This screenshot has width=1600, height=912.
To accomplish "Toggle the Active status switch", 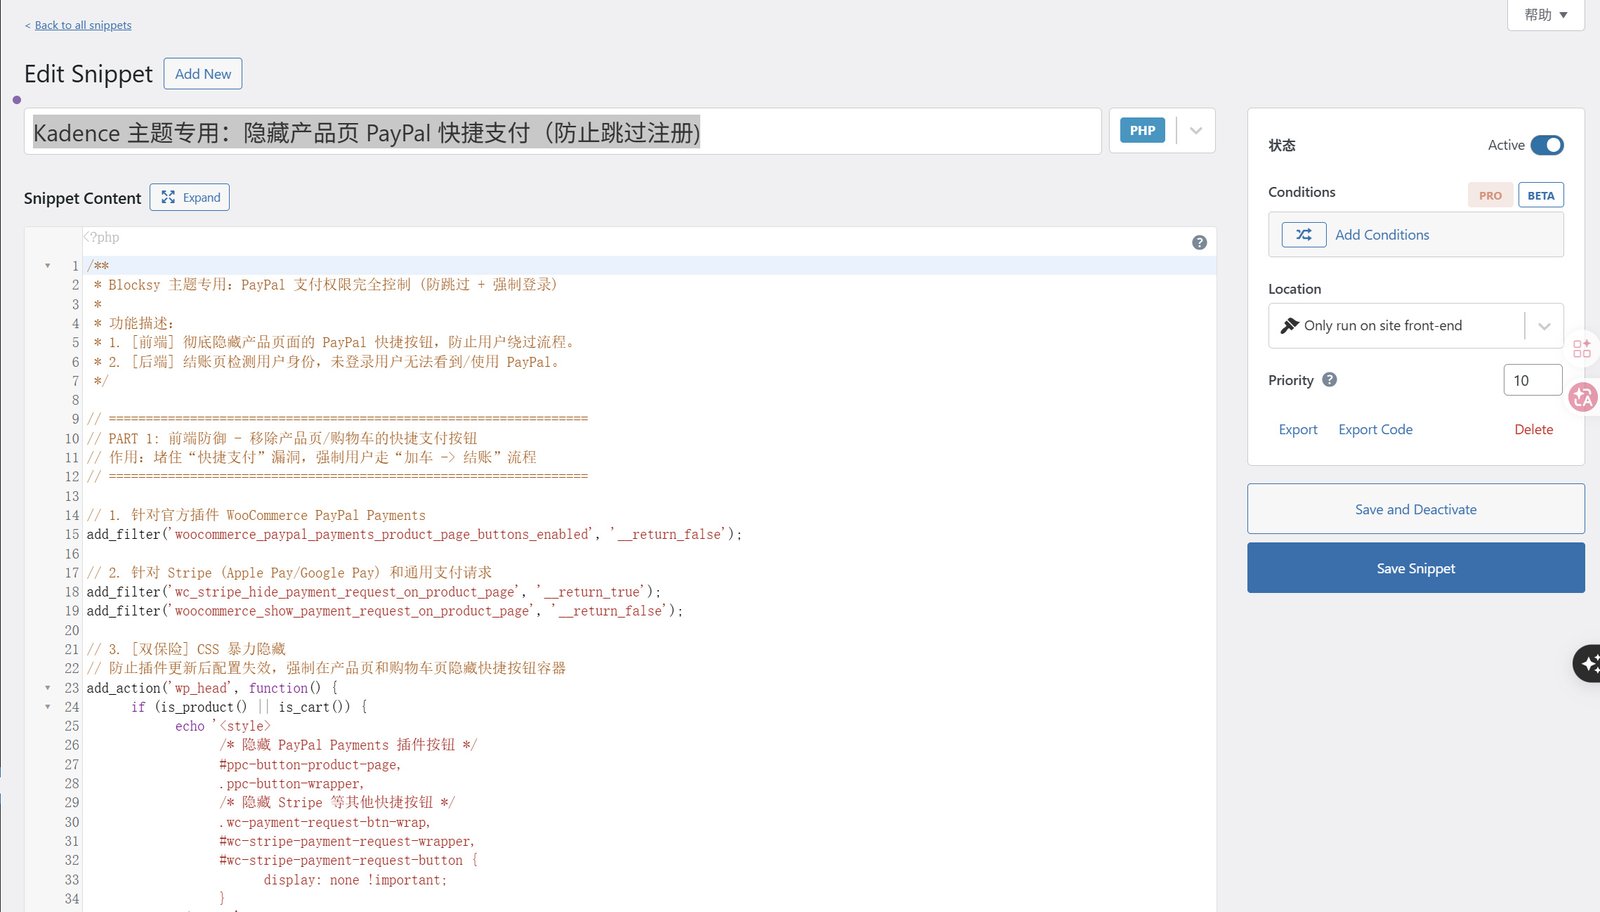I will tap(1546, 145).
